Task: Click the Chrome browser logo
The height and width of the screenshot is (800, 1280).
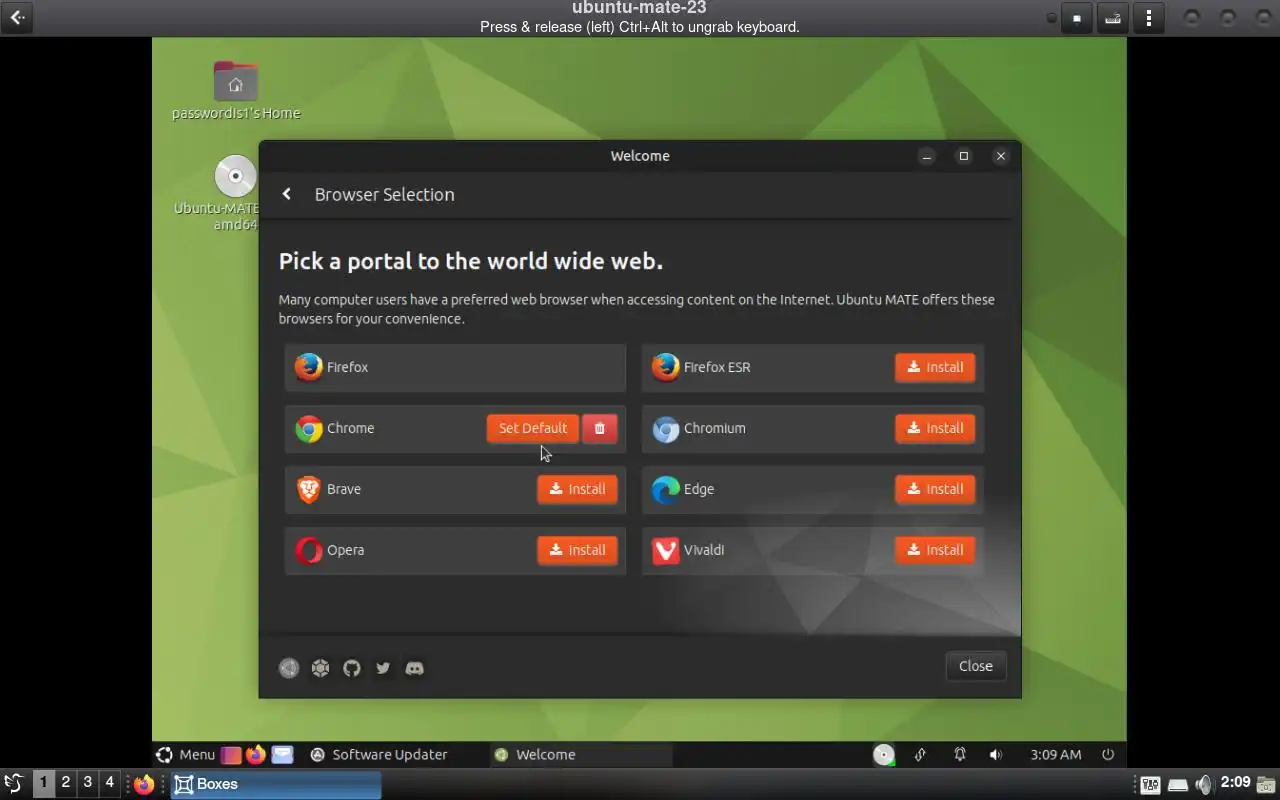Action: point(309,428)
